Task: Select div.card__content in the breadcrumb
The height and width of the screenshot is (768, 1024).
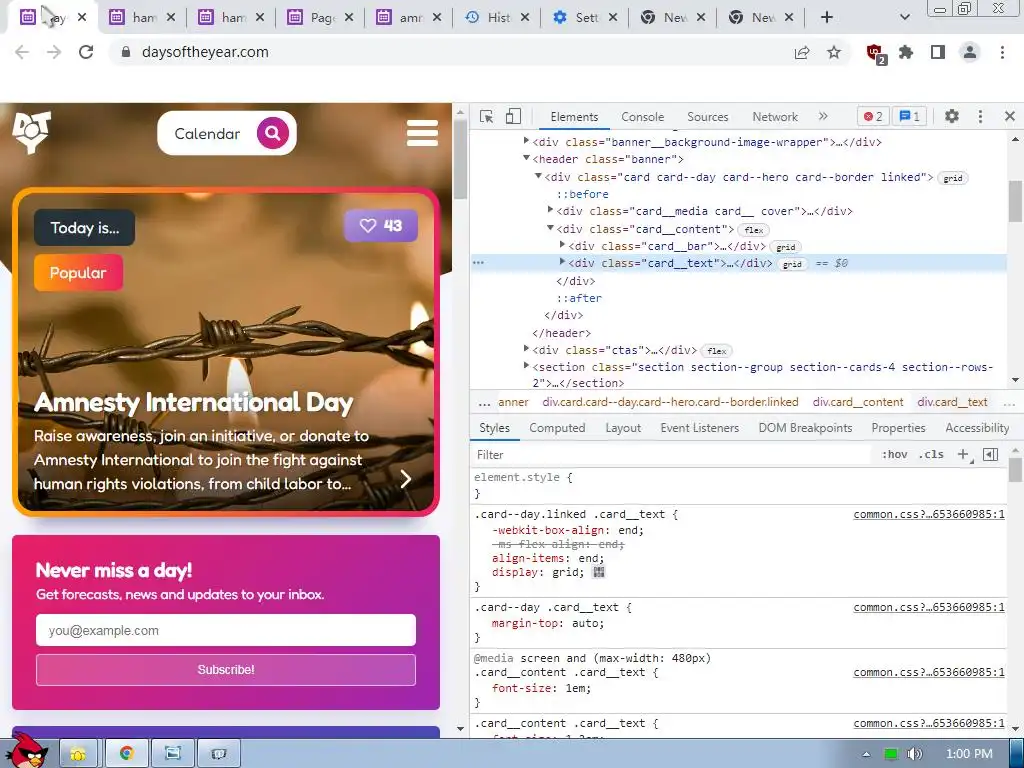Action: (x=857, y=402)
